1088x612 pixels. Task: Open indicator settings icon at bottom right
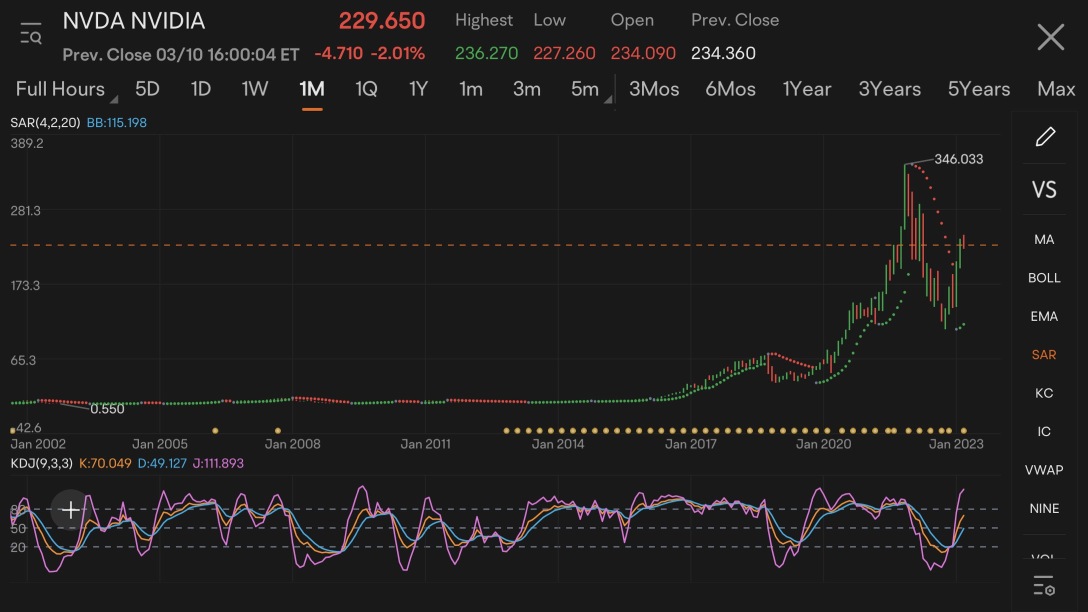point(1044,586)
